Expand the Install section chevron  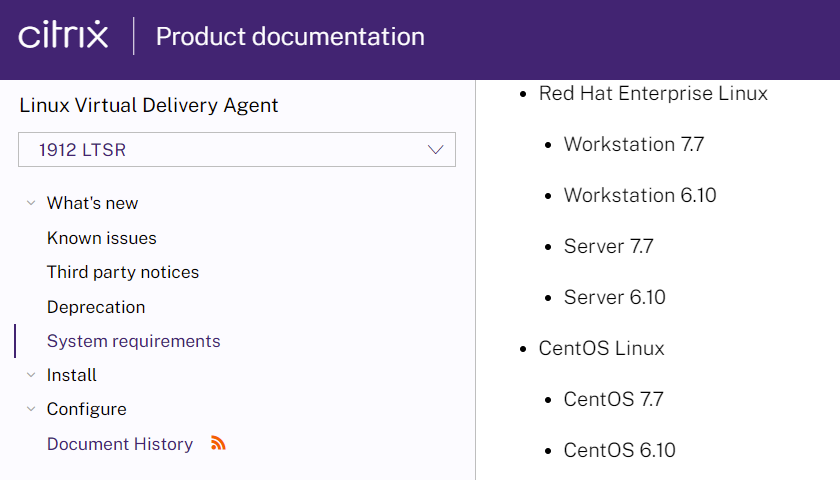31,375
